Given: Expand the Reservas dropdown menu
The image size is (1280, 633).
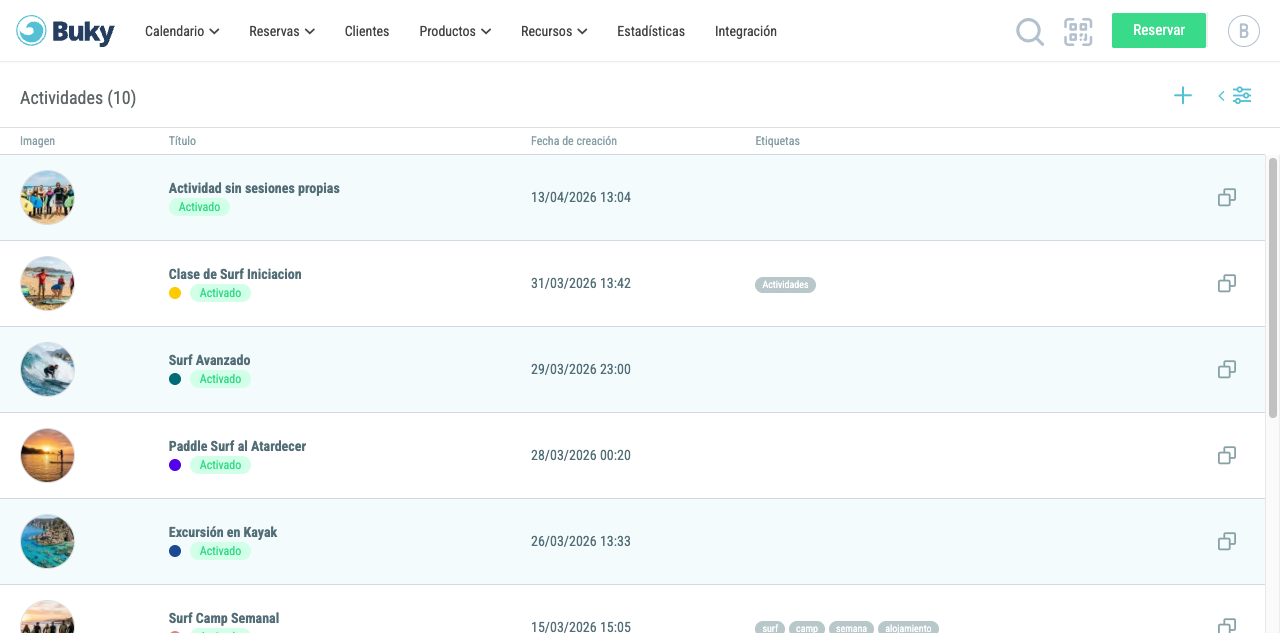Looking at the screenshot, I should point(282,31).
